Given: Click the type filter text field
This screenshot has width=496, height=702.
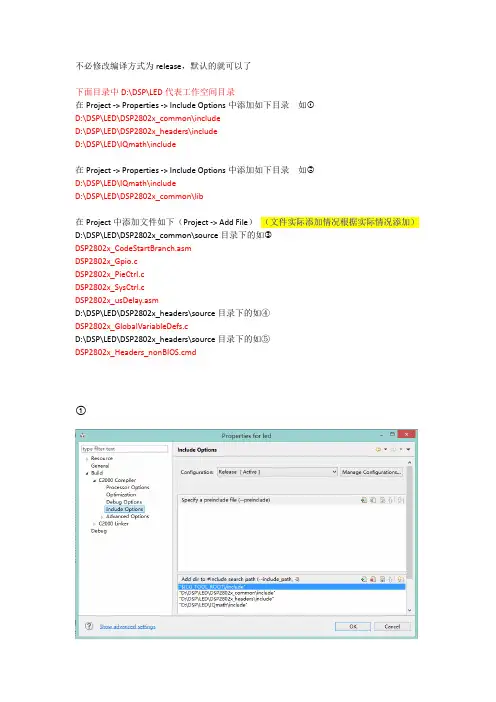Looking at the screenshot, I should click(x=124, y=449).
